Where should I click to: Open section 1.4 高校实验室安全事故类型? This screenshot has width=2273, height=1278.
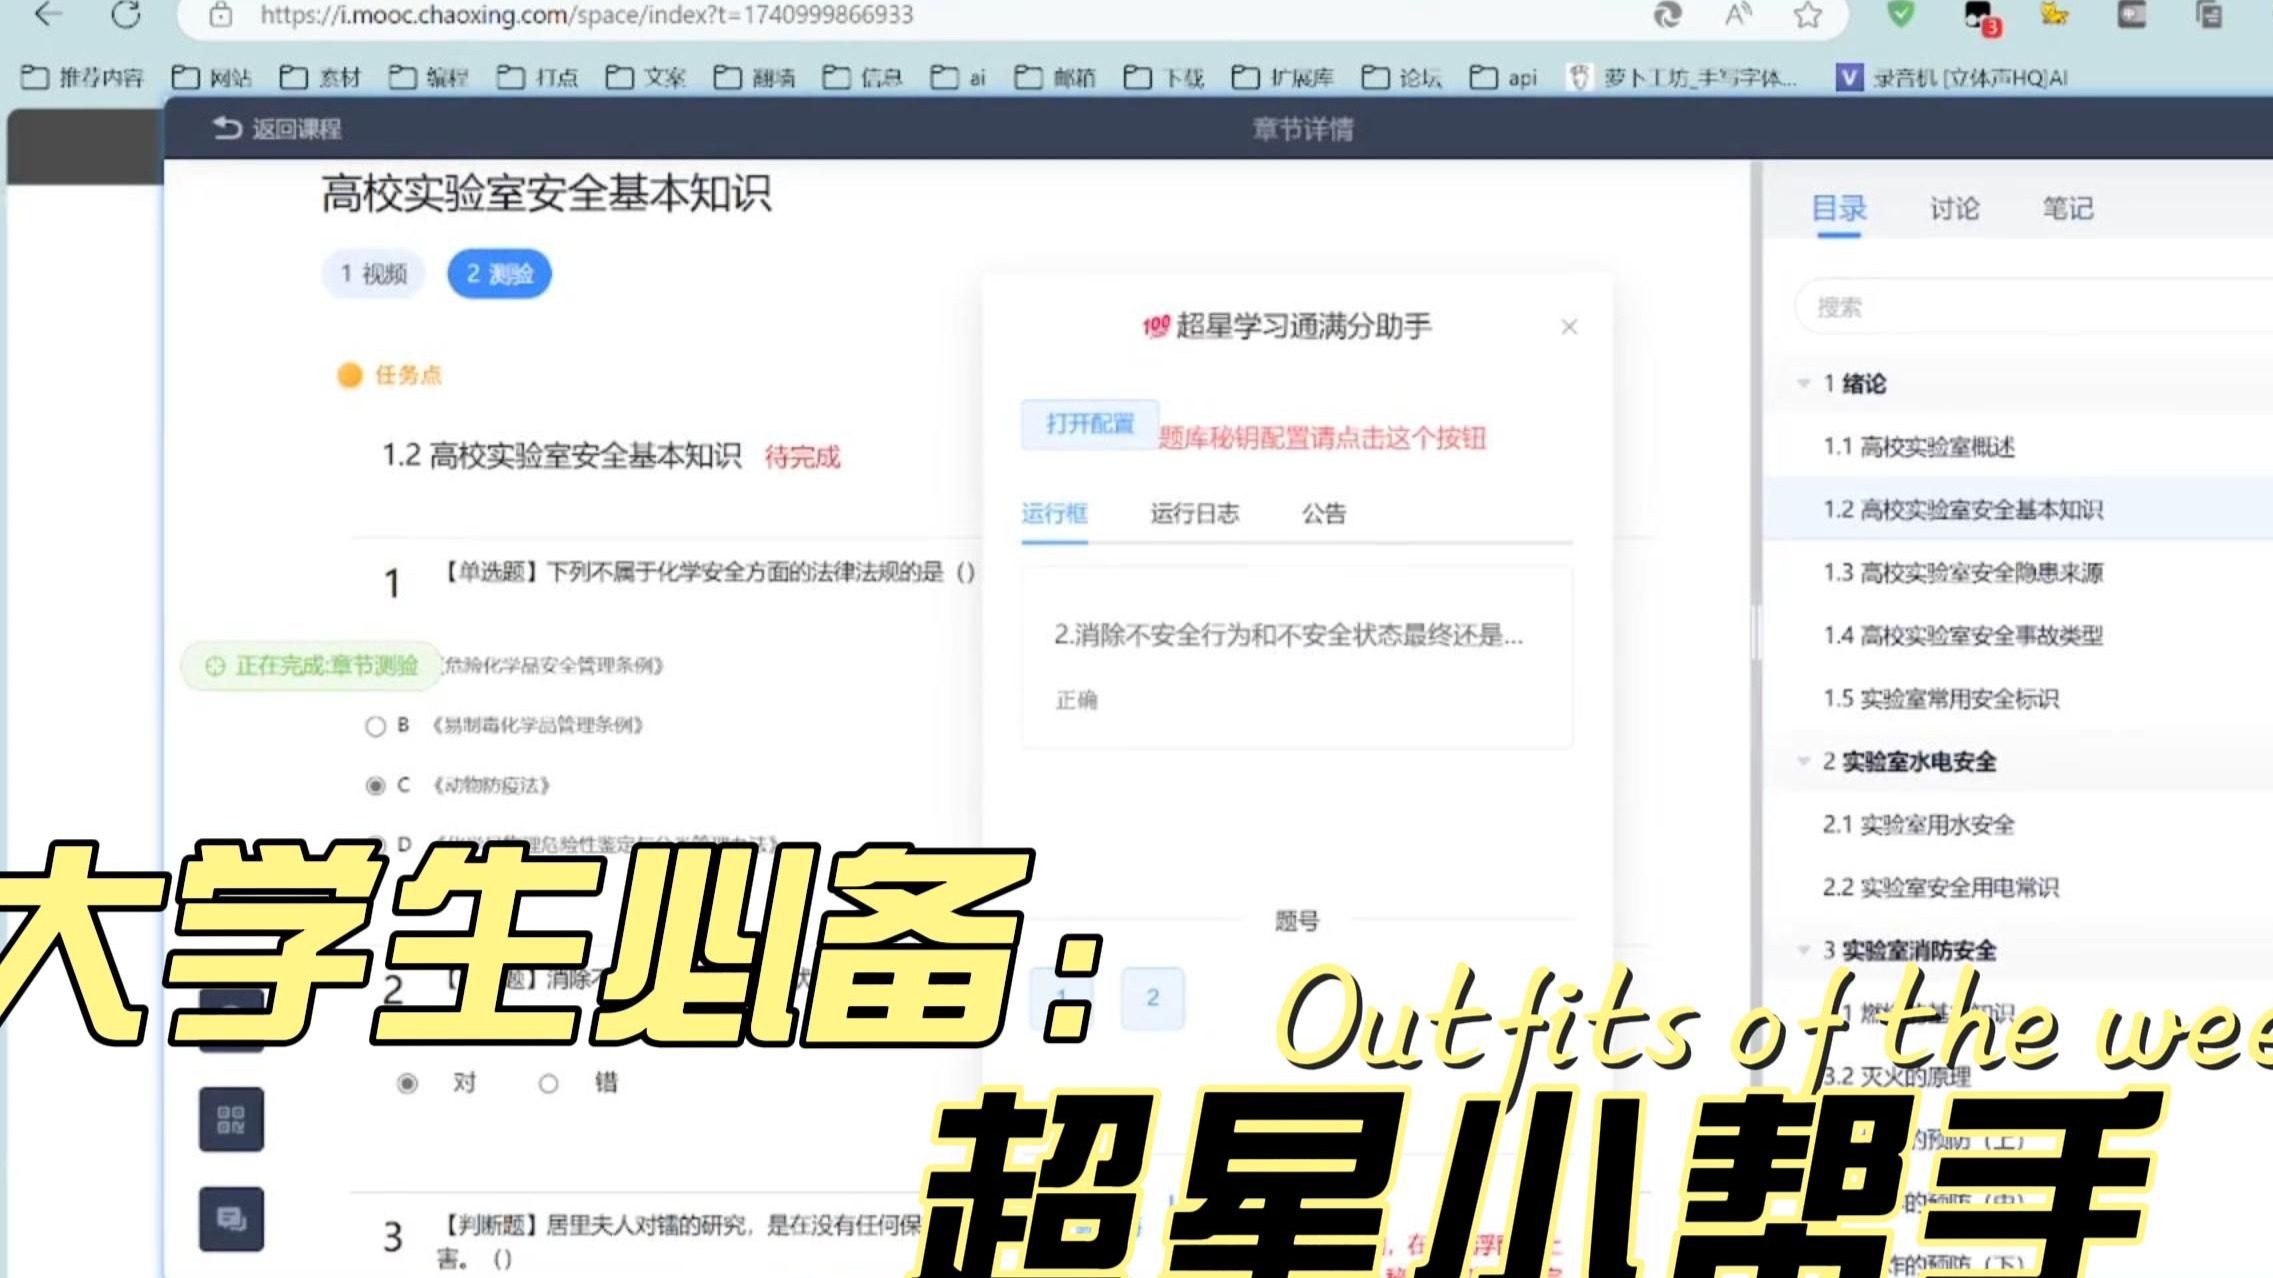pos(1962,636)
